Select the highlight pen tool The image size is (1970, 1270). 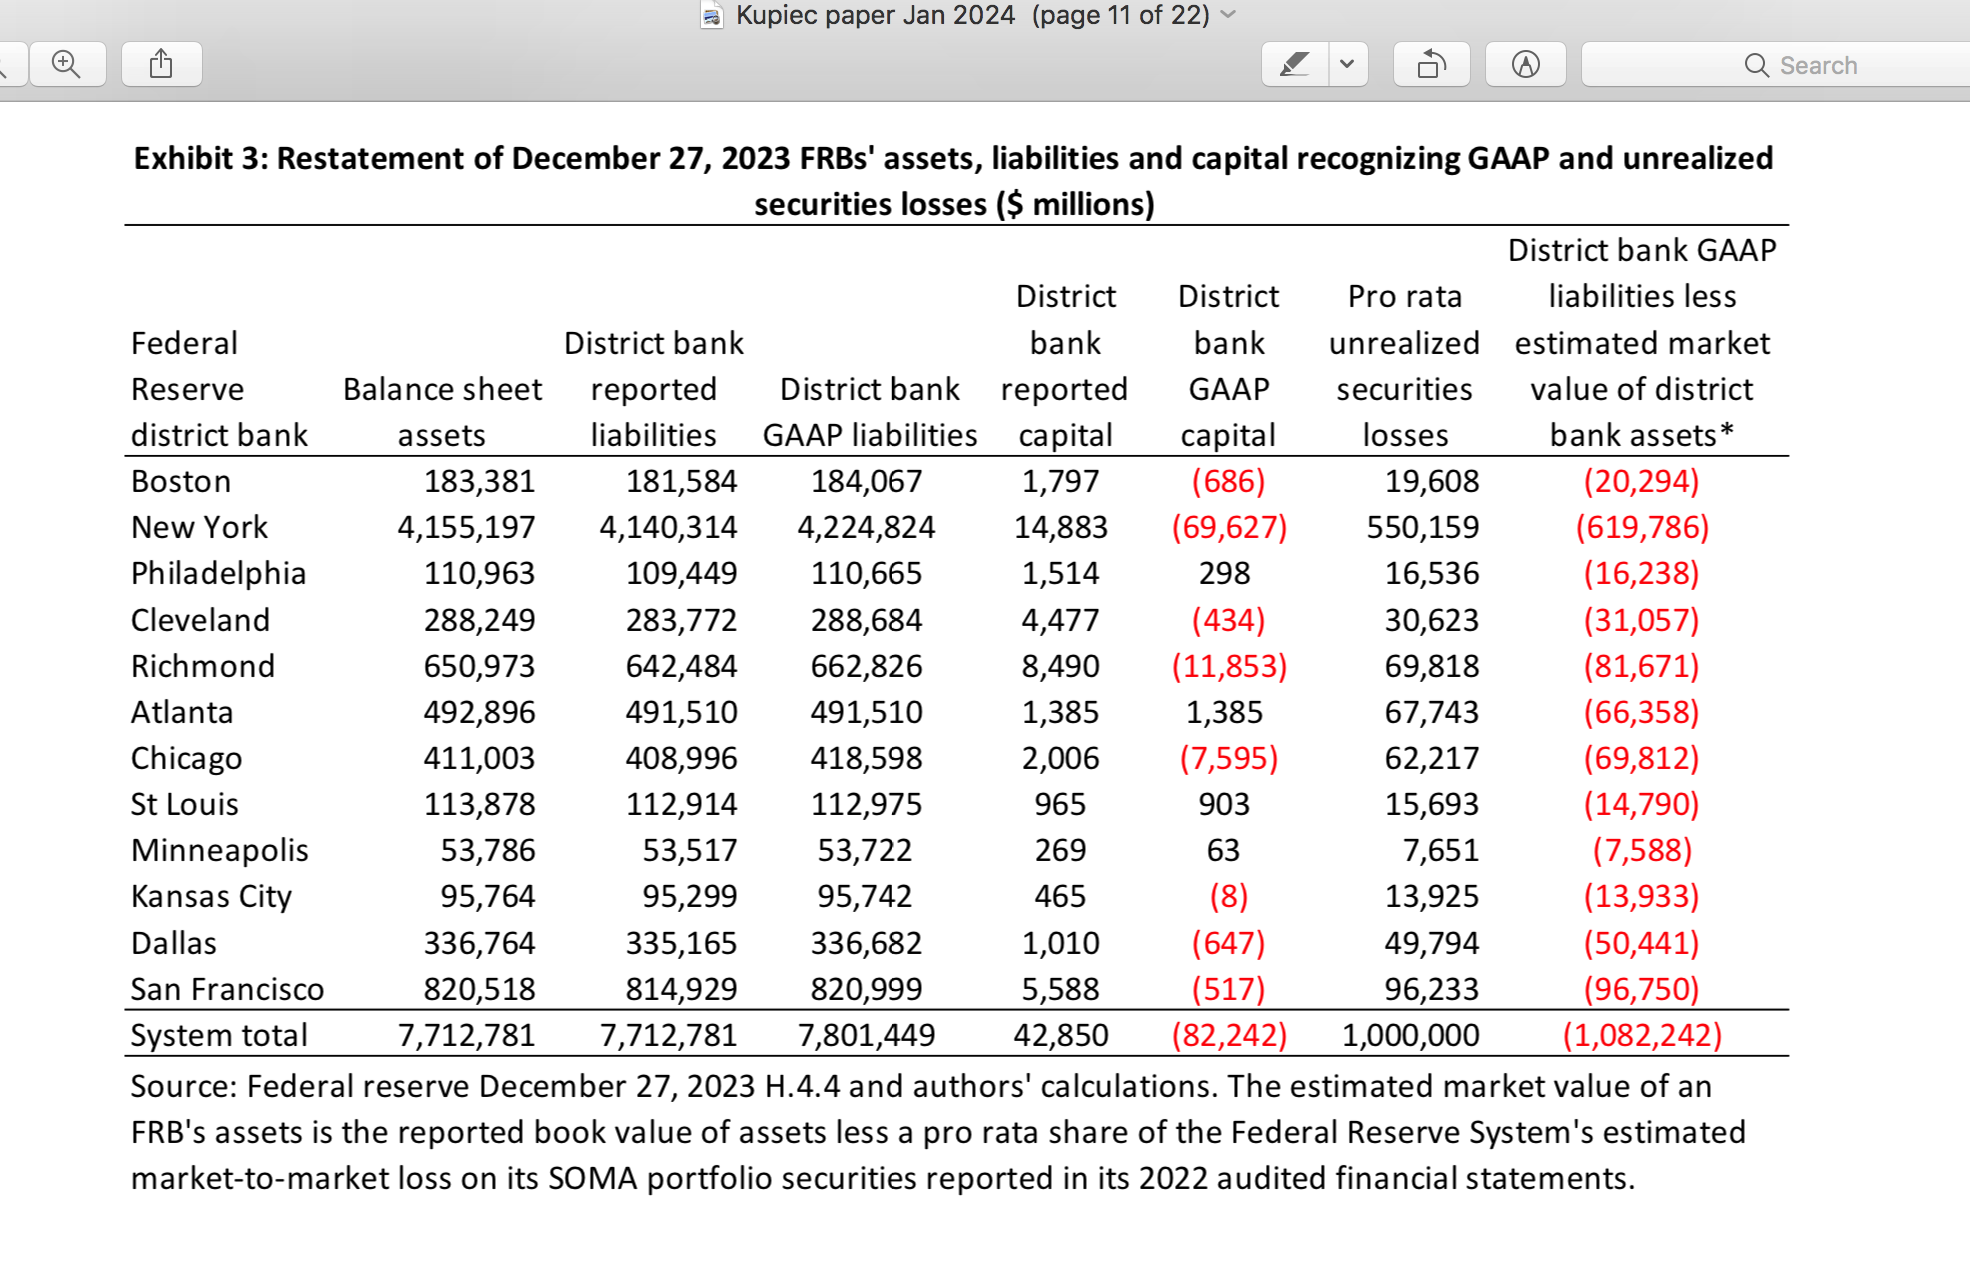tap(1295, 65)
